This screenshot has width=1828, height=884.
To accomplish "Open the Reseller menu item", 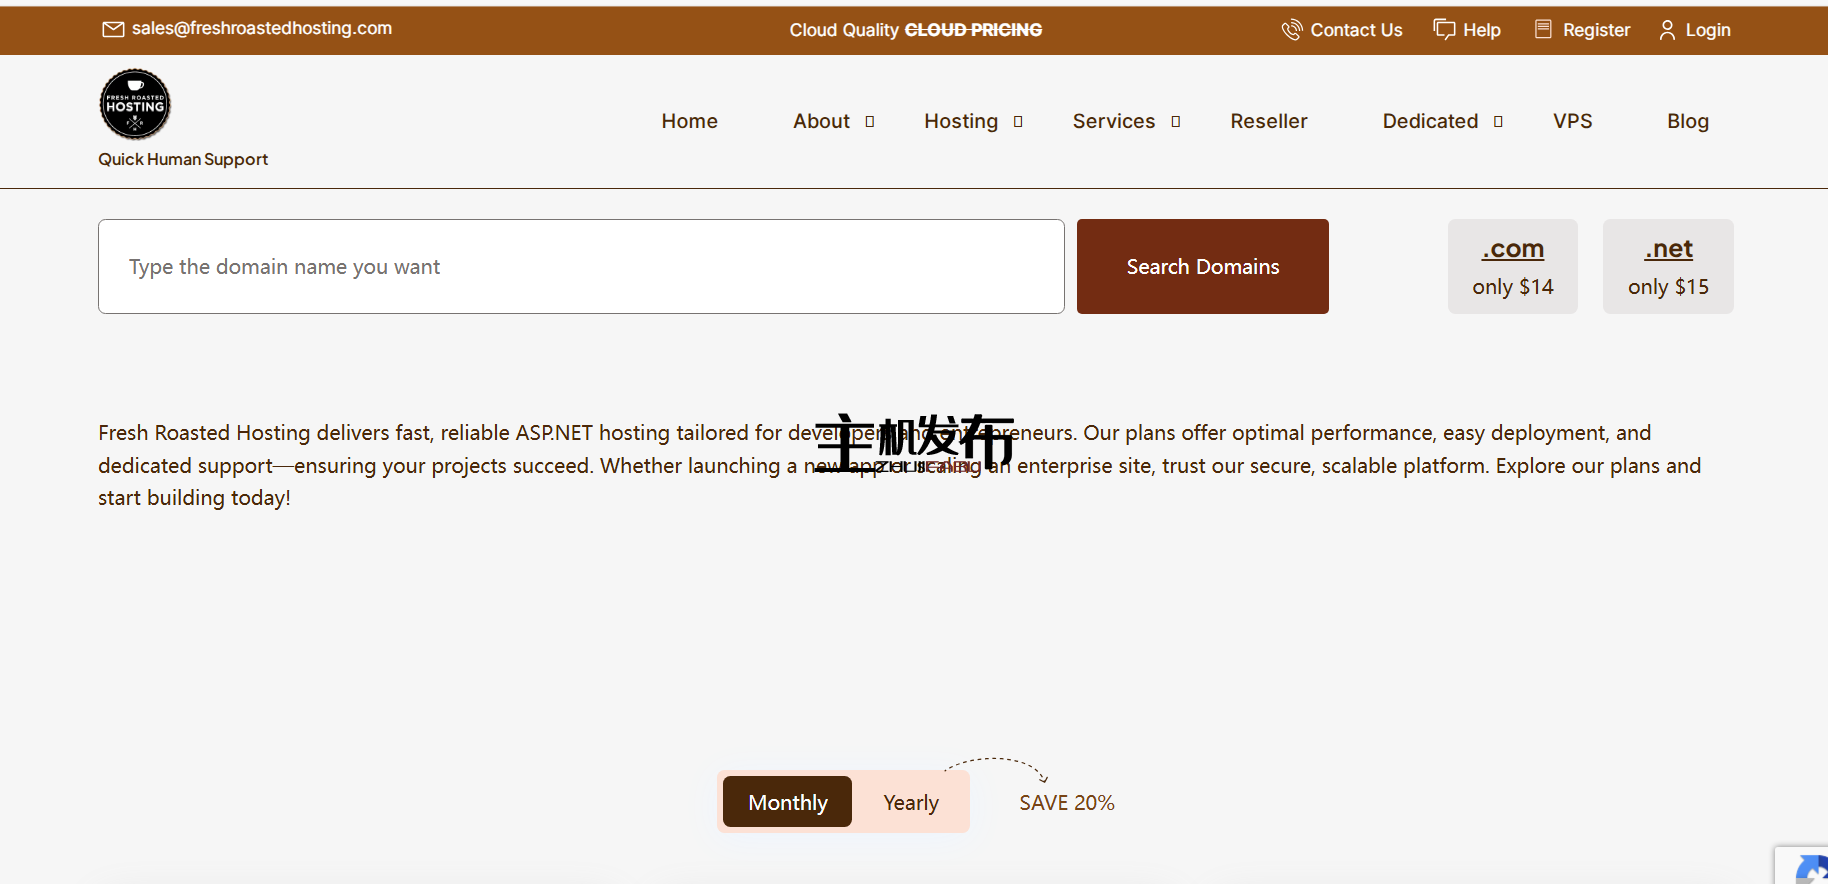I will [x=1268, y=121].
